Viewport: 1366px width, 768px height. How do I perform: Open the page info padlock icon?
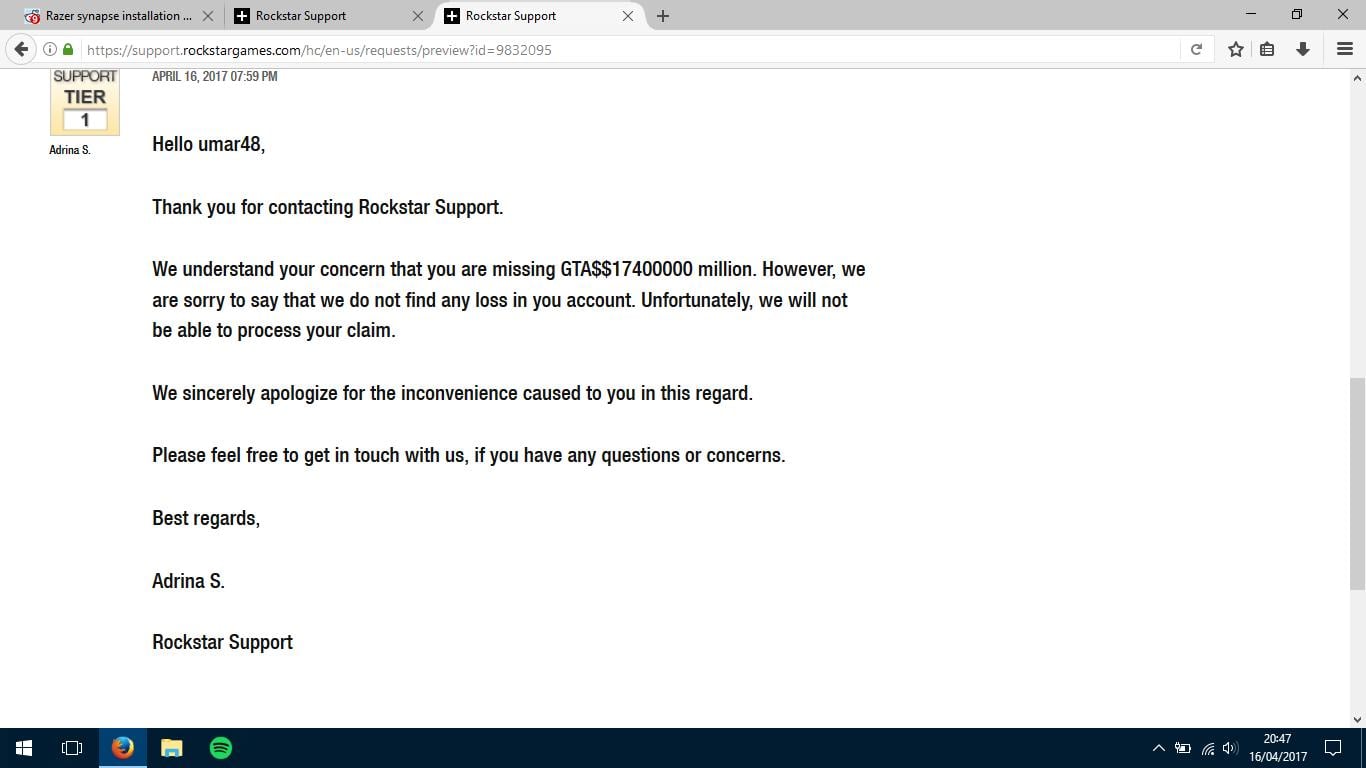point(66,49)
